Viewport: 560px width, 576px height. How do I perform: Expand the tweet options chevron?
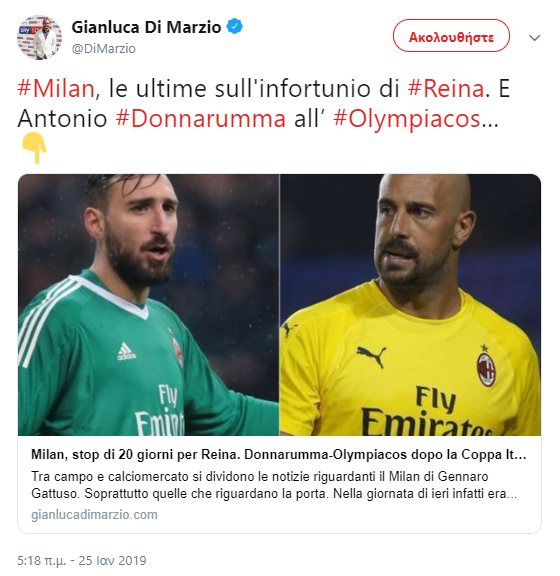(x=534, y=37)
